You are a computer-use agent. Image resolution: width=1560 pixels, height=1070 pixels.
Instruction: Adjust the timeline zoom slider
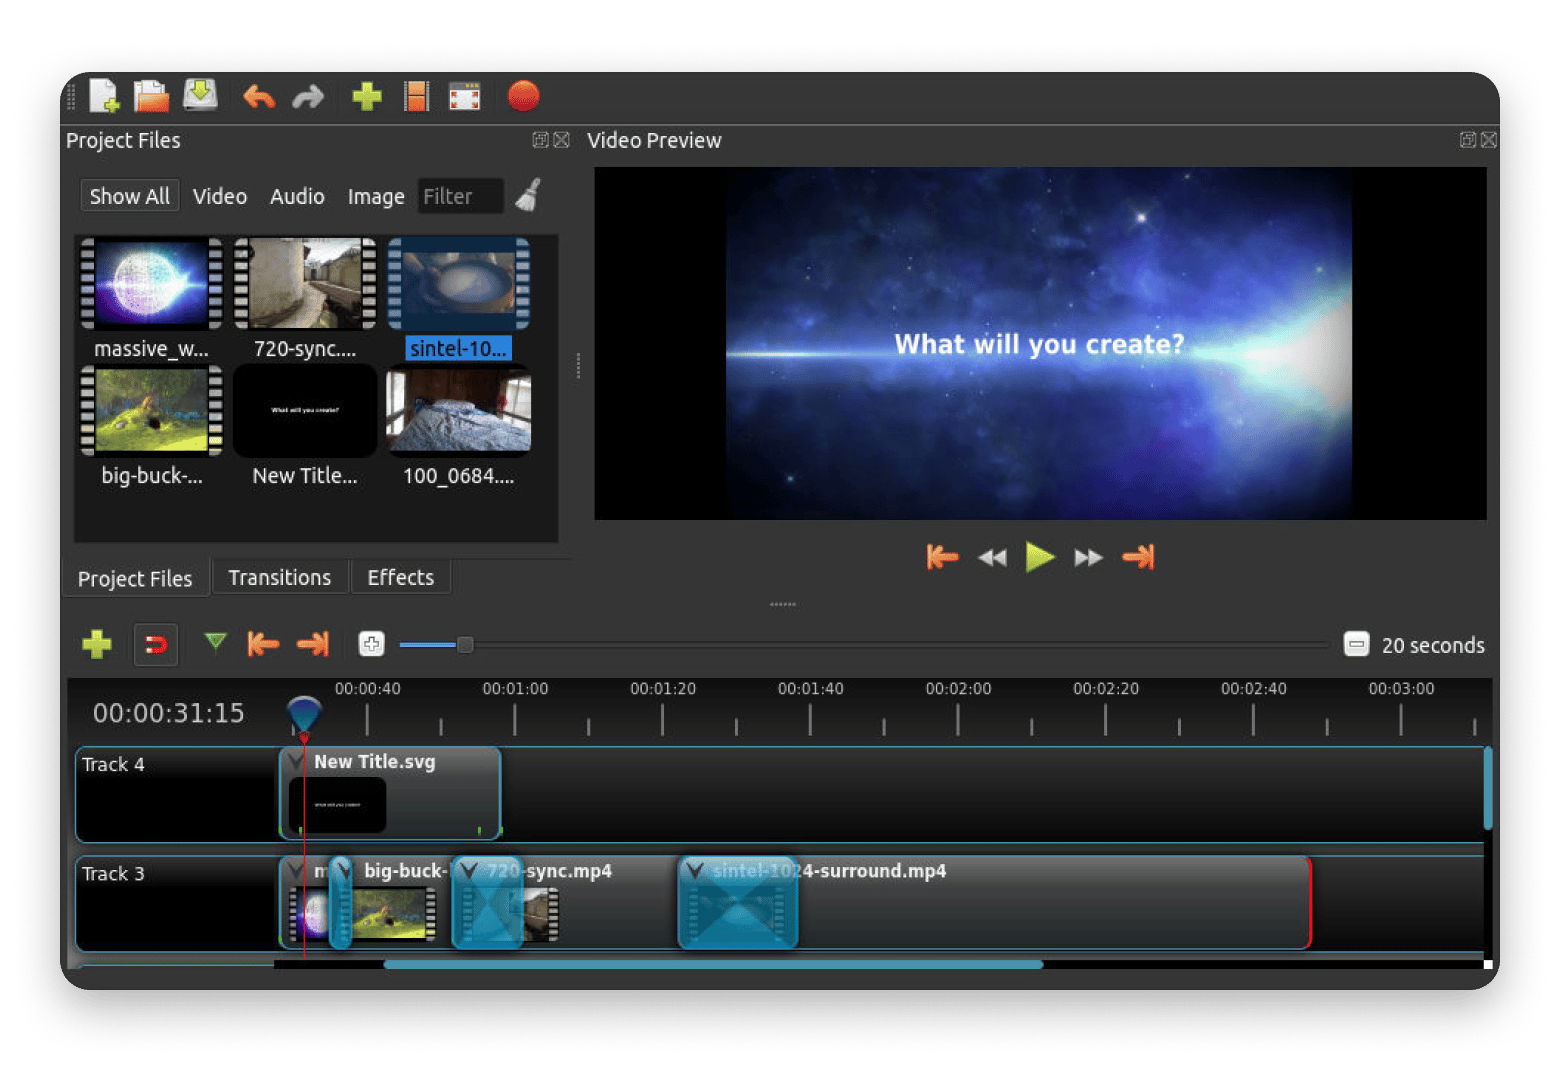coord(464,645)
